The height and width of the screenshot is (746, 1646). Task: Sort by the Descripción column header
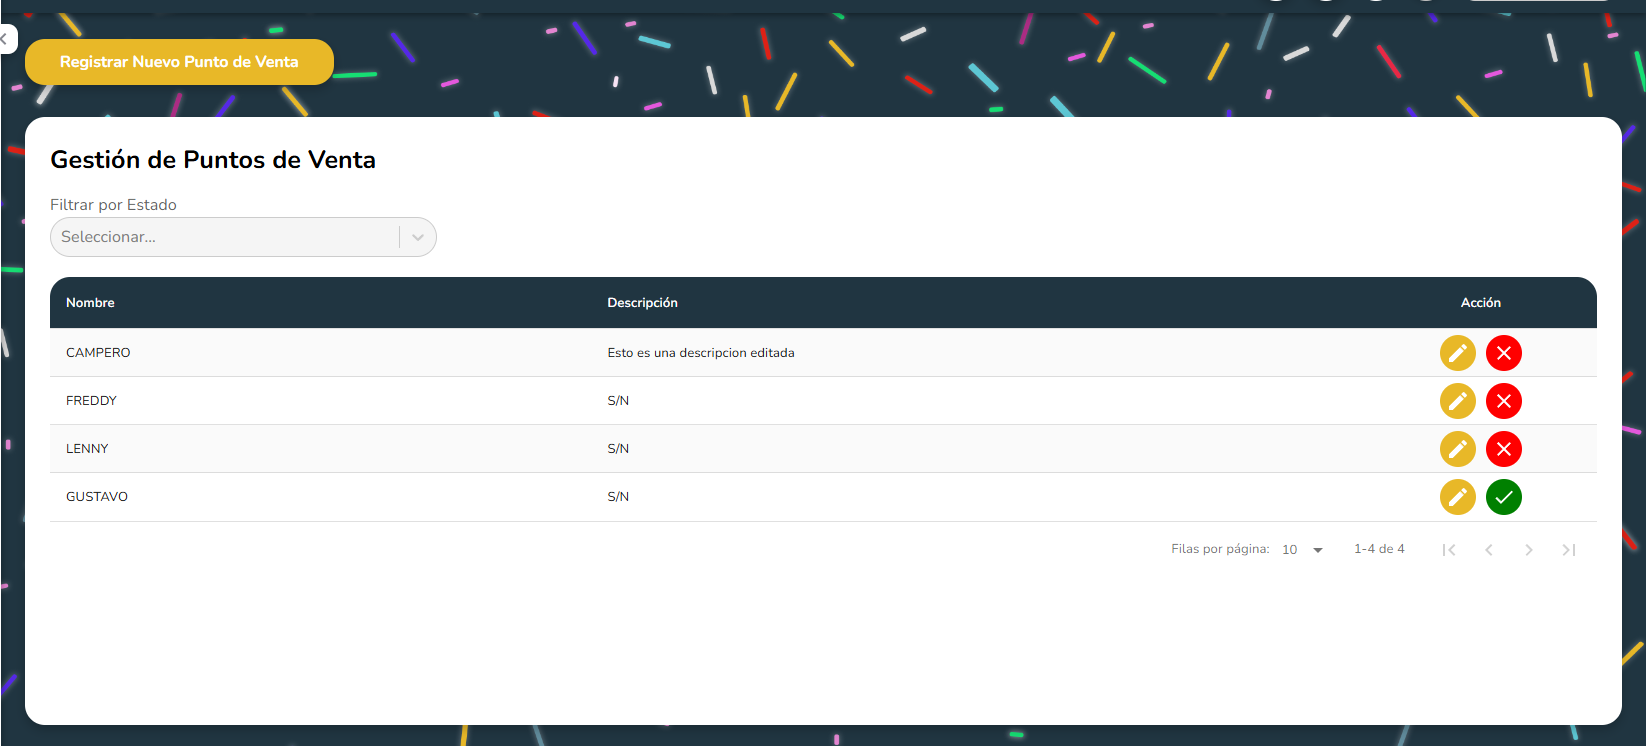tap(642, 303)
